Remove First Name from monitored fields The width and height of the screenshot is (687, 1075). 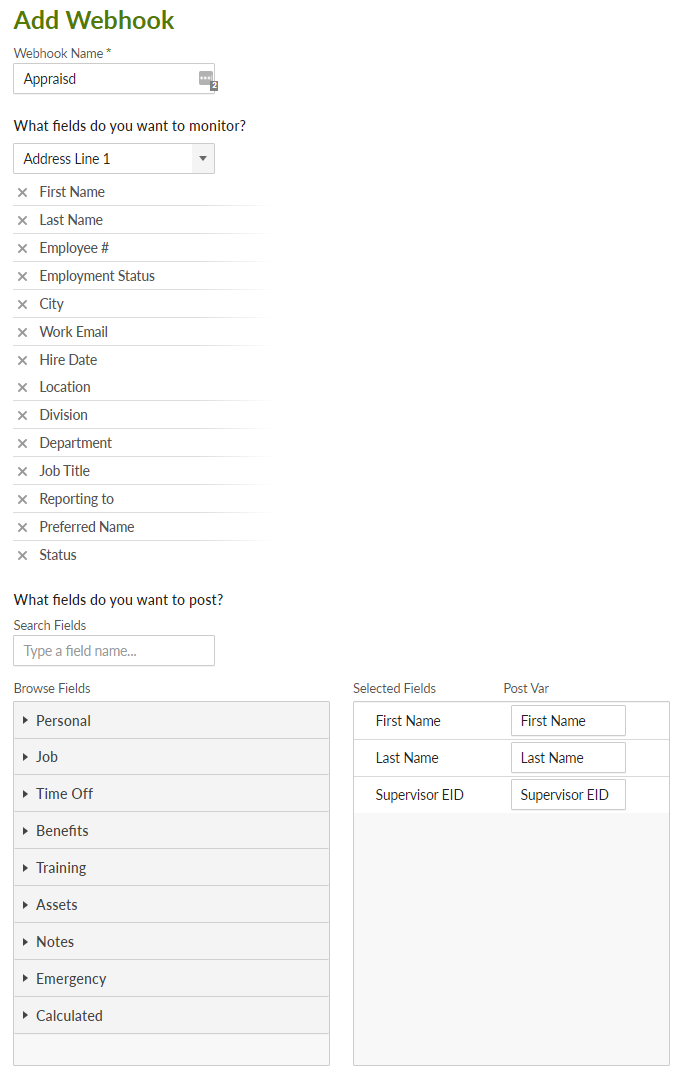[23, 193]
